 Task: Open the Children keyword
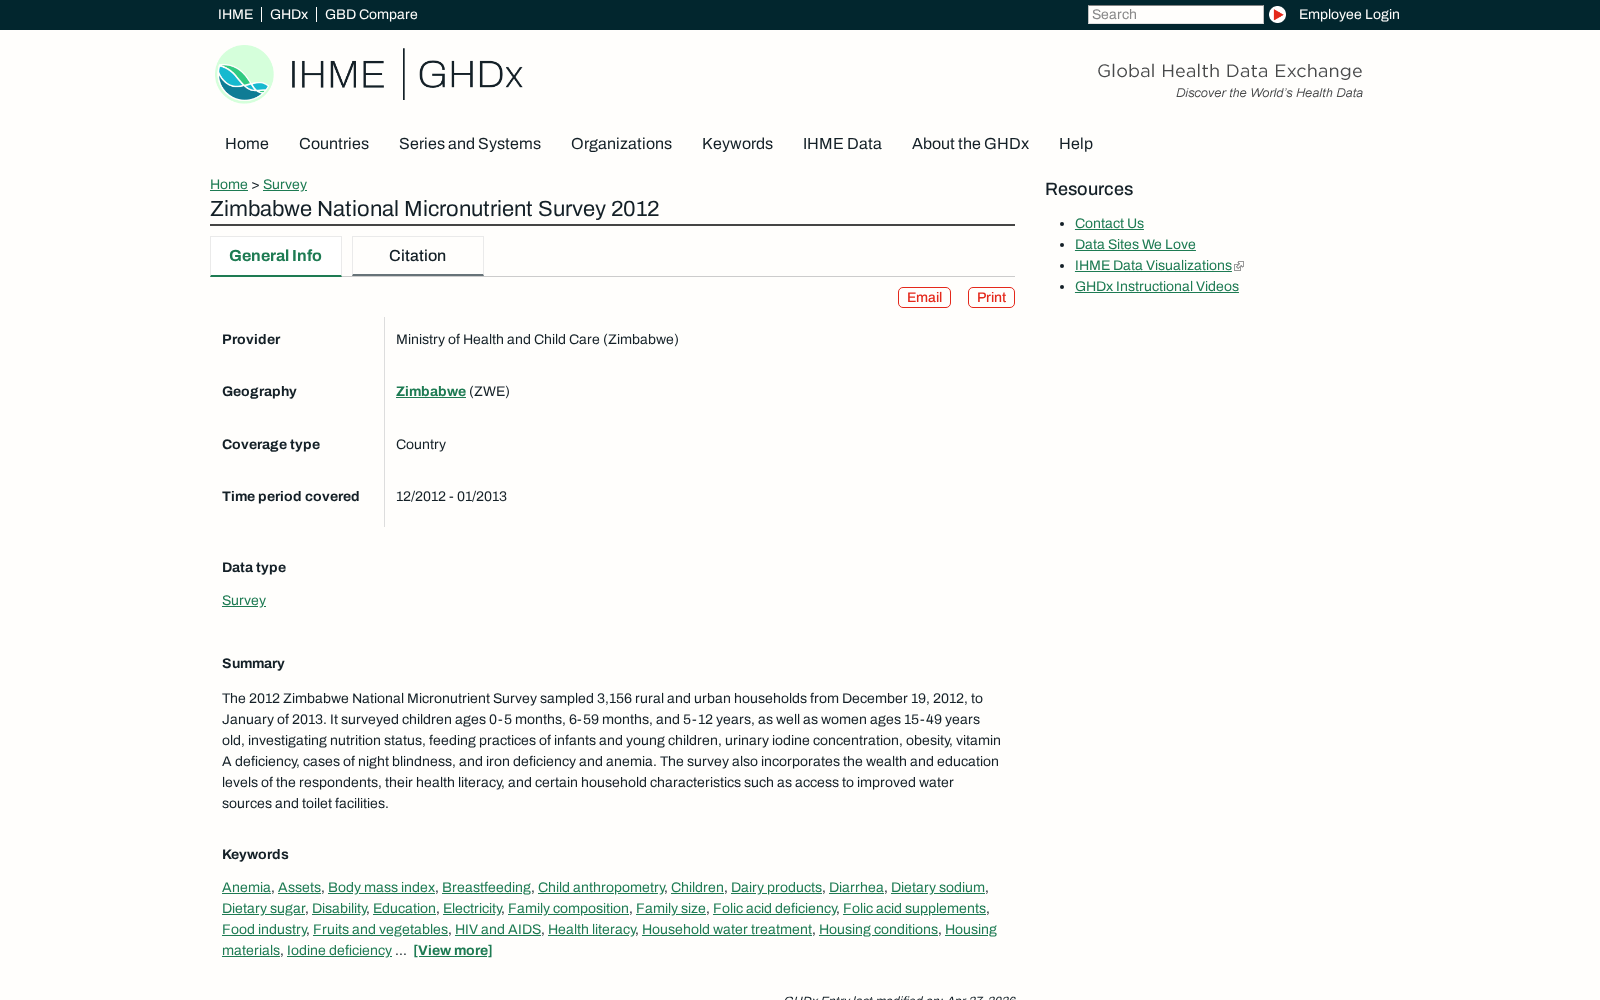(697, 888)
